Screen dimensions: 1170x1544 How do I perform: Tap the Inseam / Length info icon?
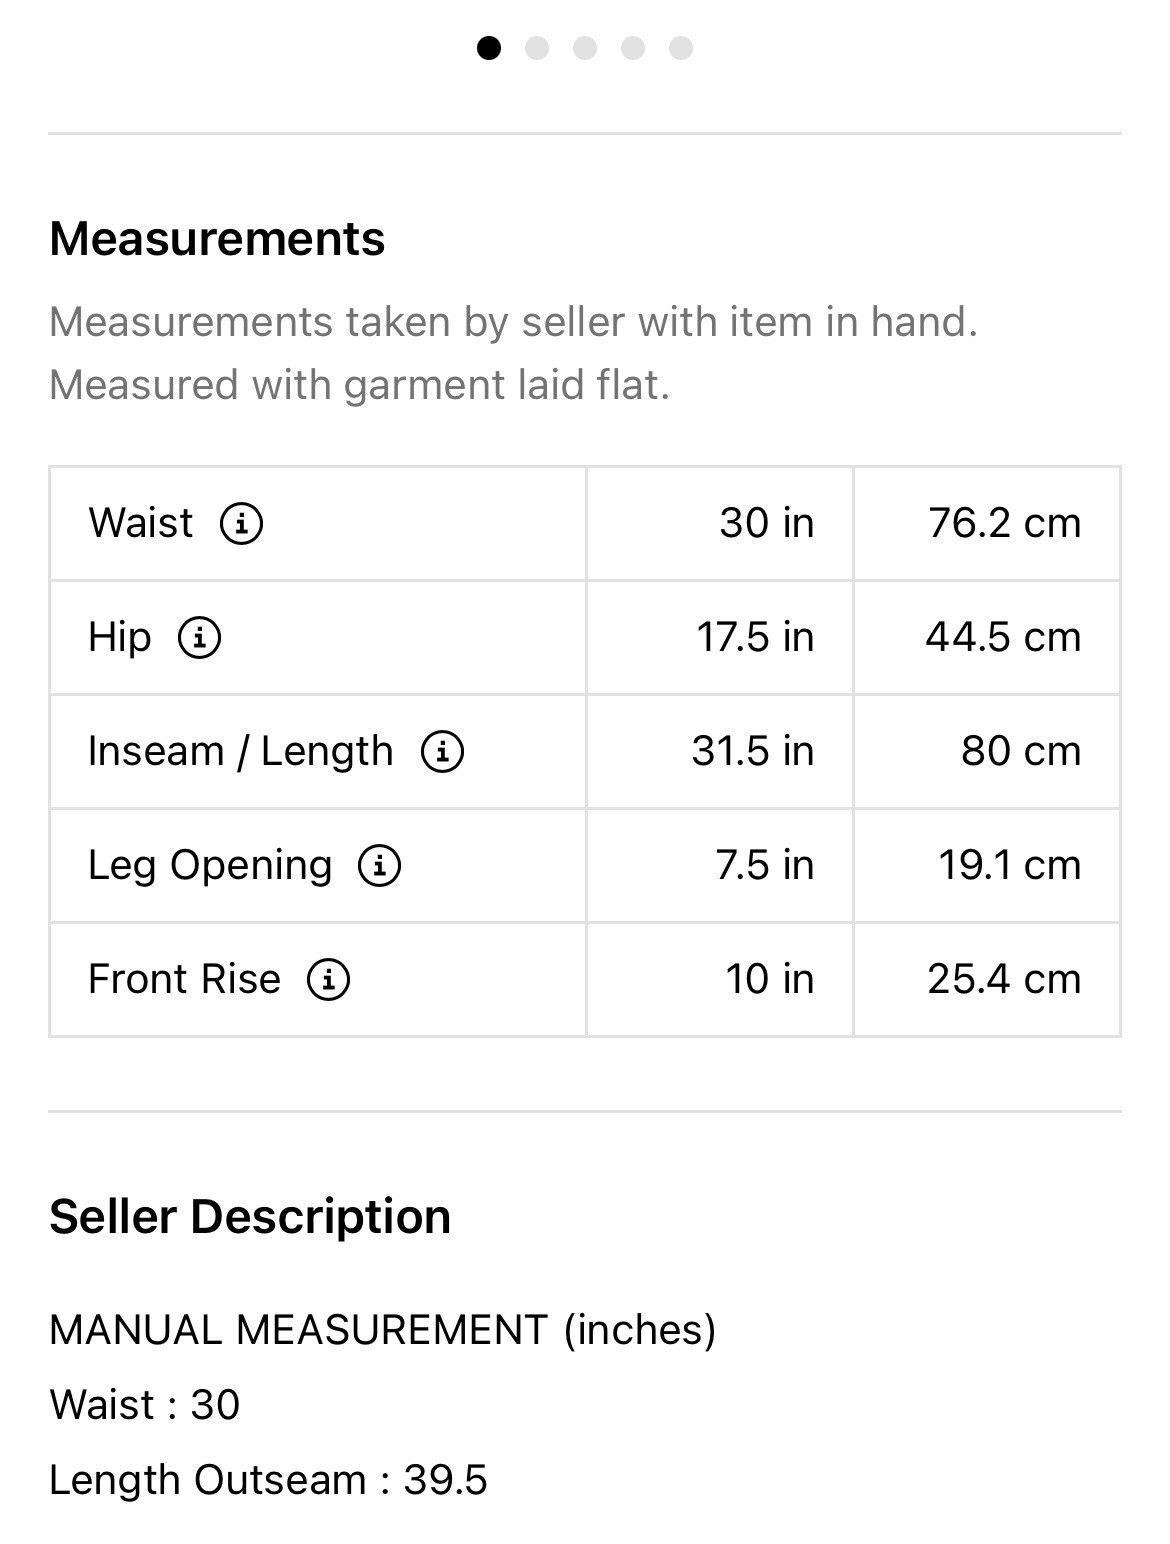pyautogui.click(x=442, y=751)
